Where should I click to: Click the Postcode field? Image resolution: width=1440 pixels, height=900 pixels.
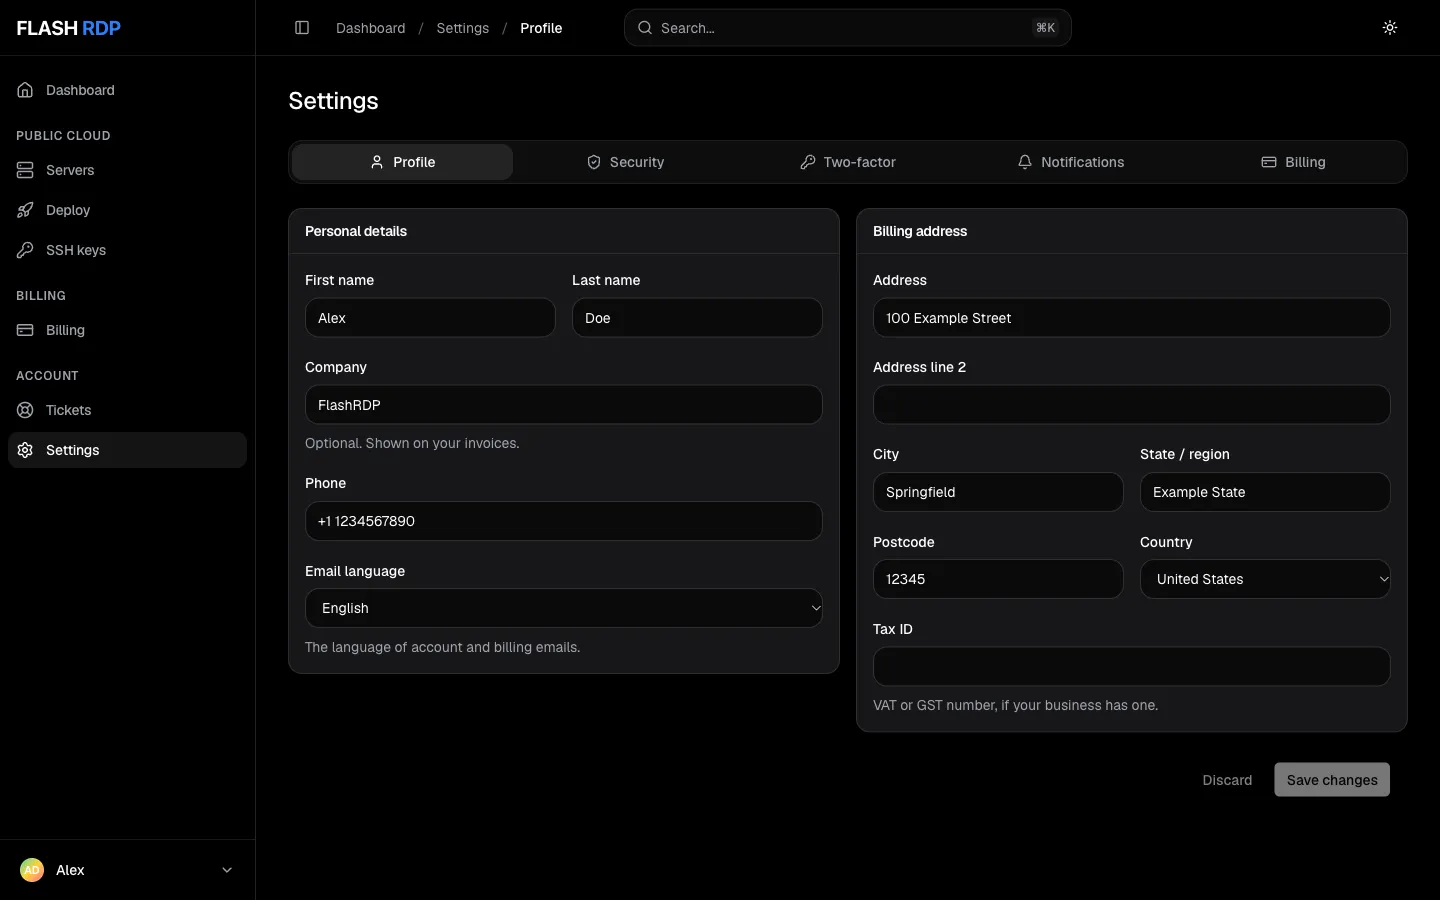pos(998,579)
